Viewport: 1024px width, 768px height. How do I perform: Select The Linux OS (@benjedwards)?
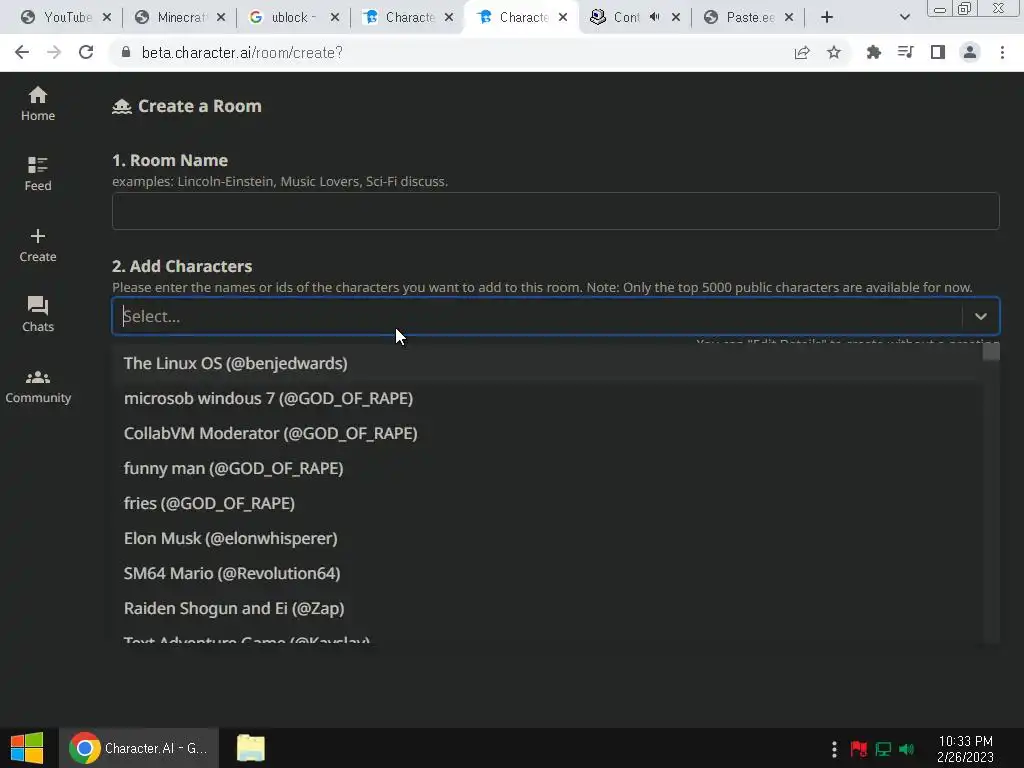point(547,363)
